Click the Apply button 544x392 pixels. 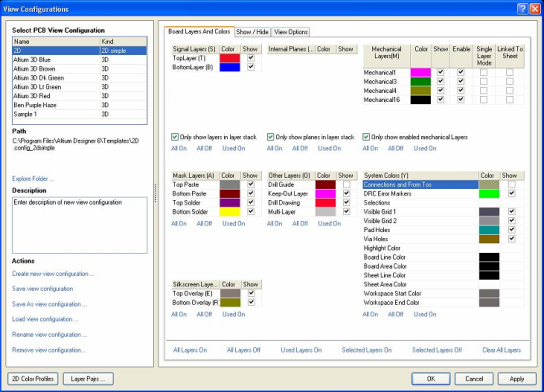(x=517, y=379)
